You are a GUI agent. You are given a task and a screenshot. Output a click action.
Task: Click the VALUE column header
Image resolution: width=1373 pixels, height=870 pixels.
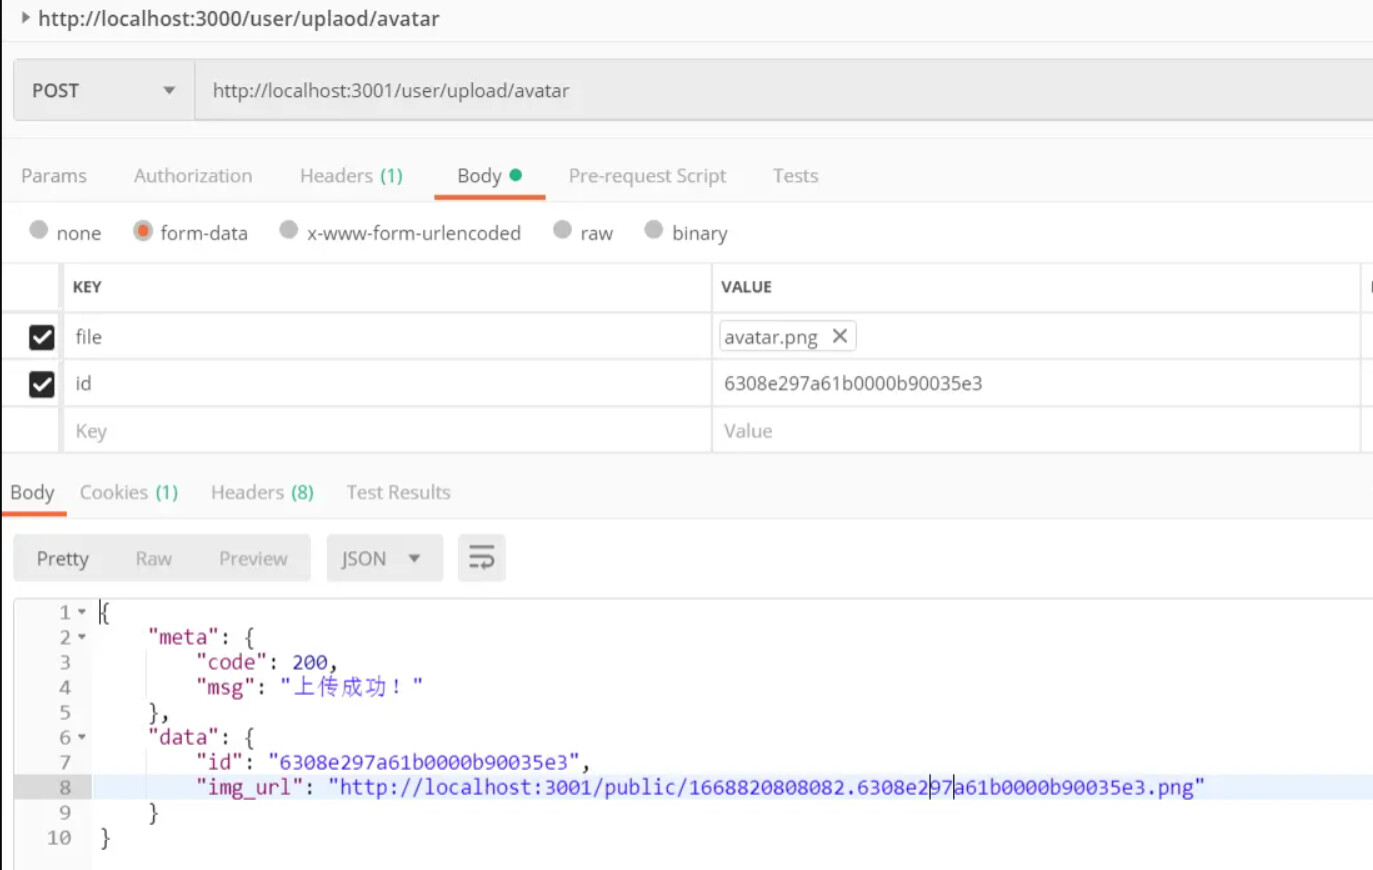[746, 287]
